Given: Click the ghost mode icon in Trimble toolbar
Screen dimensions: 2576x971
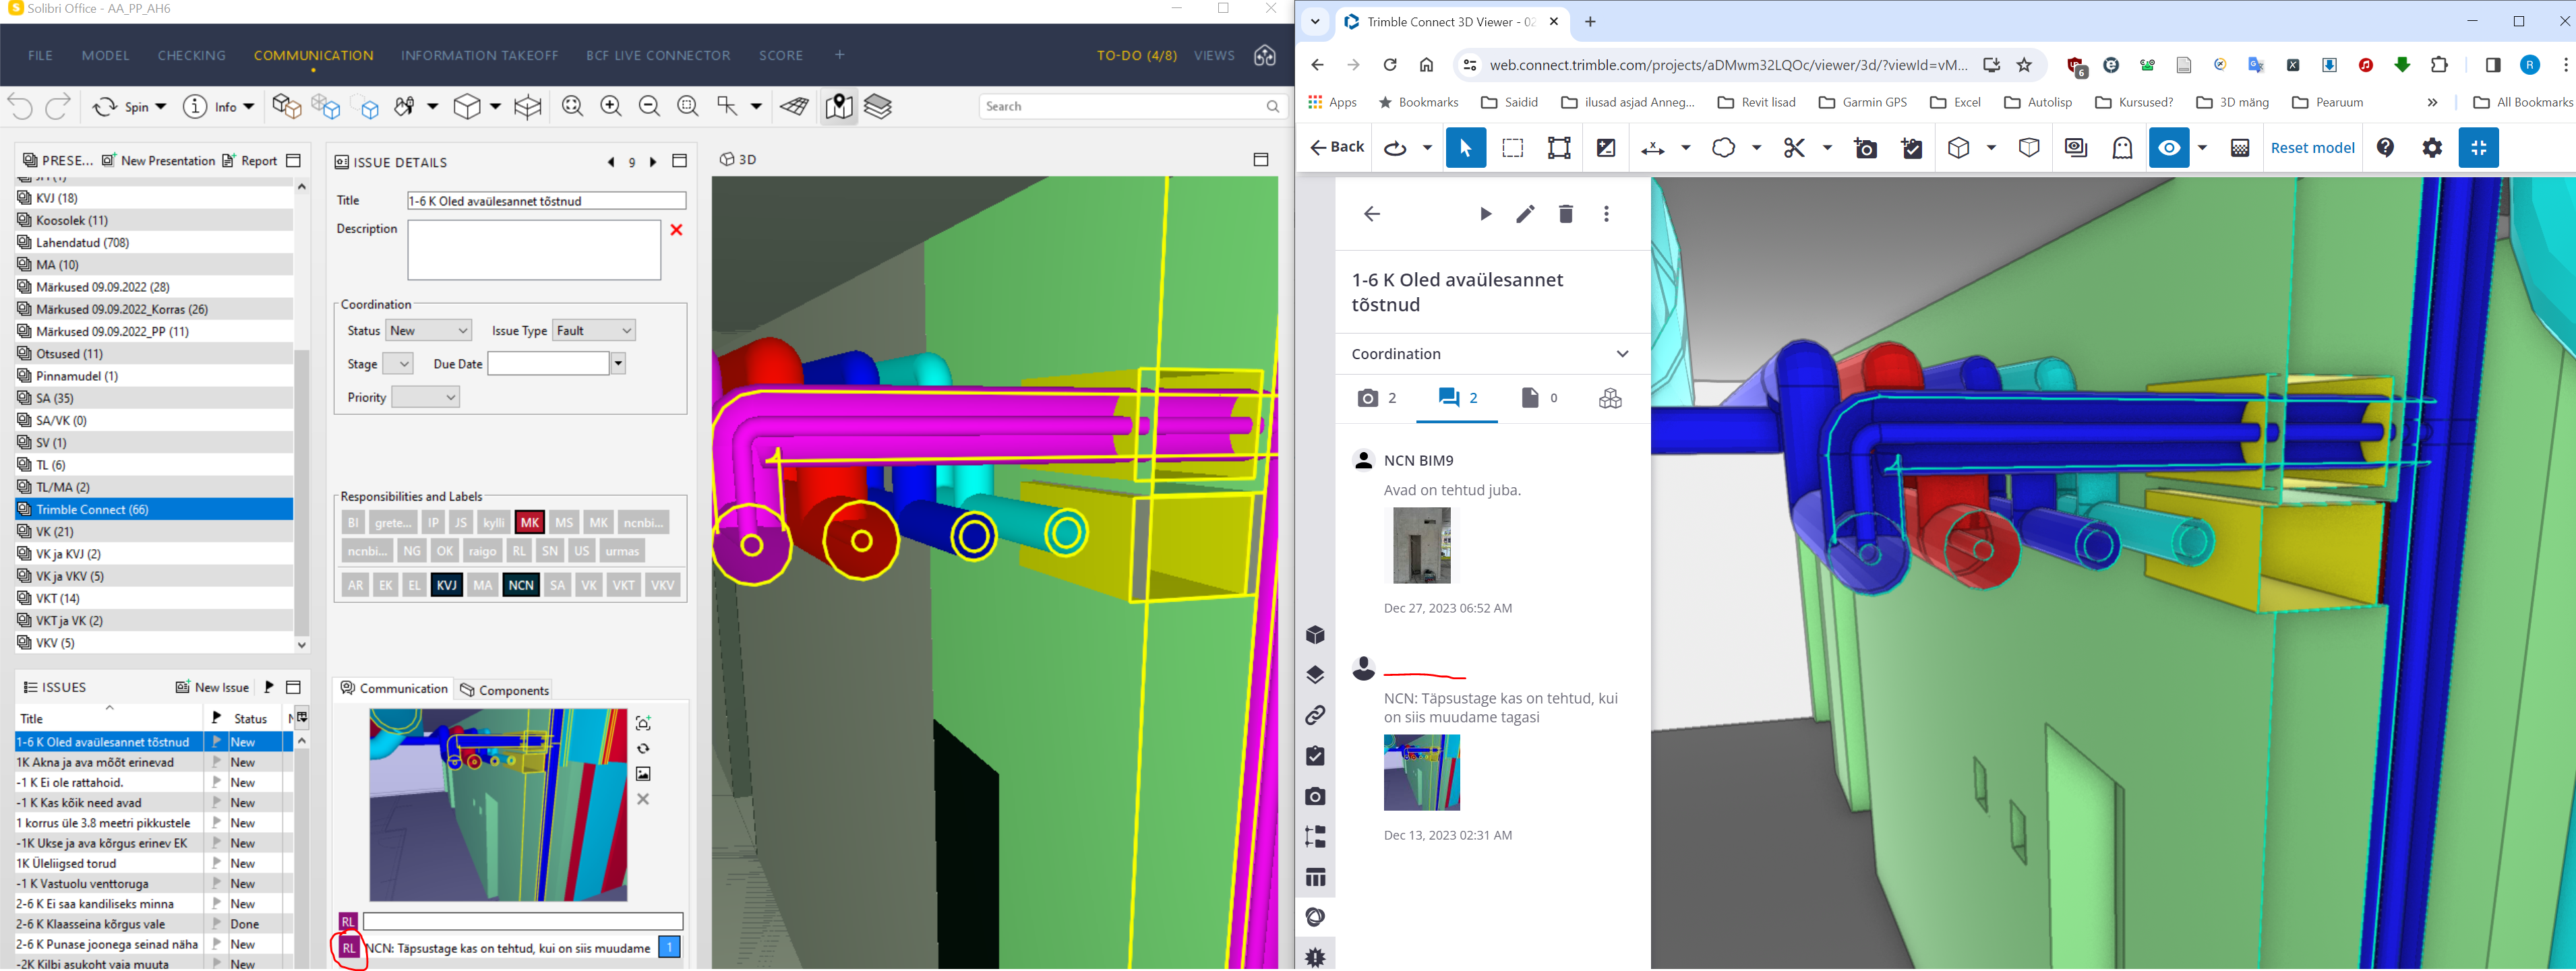Looking at the screenshot, I should pyautogui.click(x=2122, y=148).
